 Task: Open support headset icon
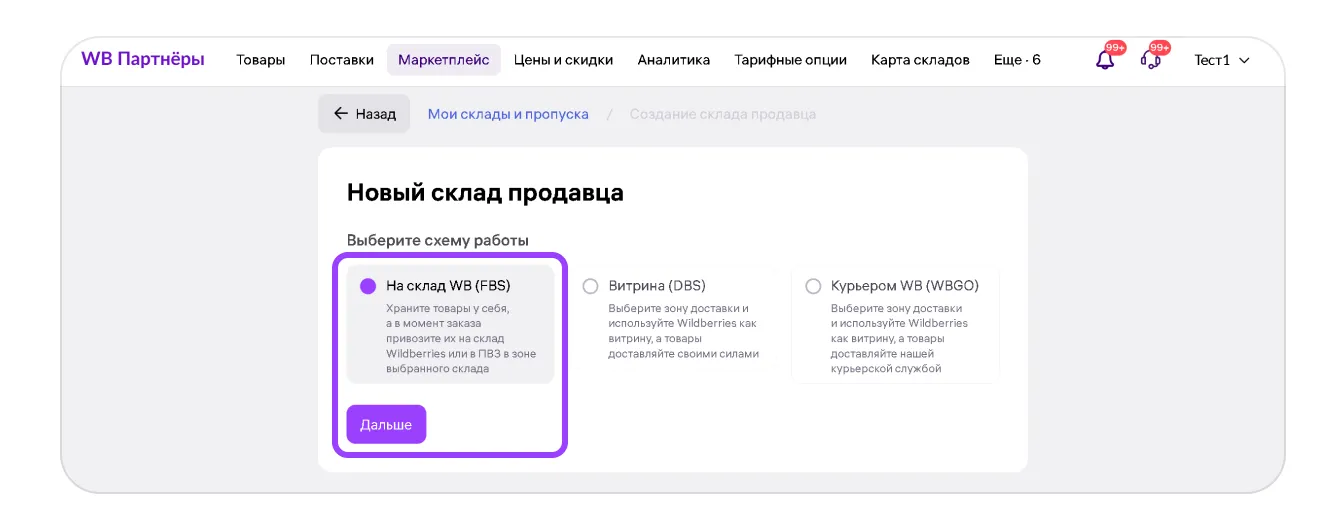[1150, 60]
